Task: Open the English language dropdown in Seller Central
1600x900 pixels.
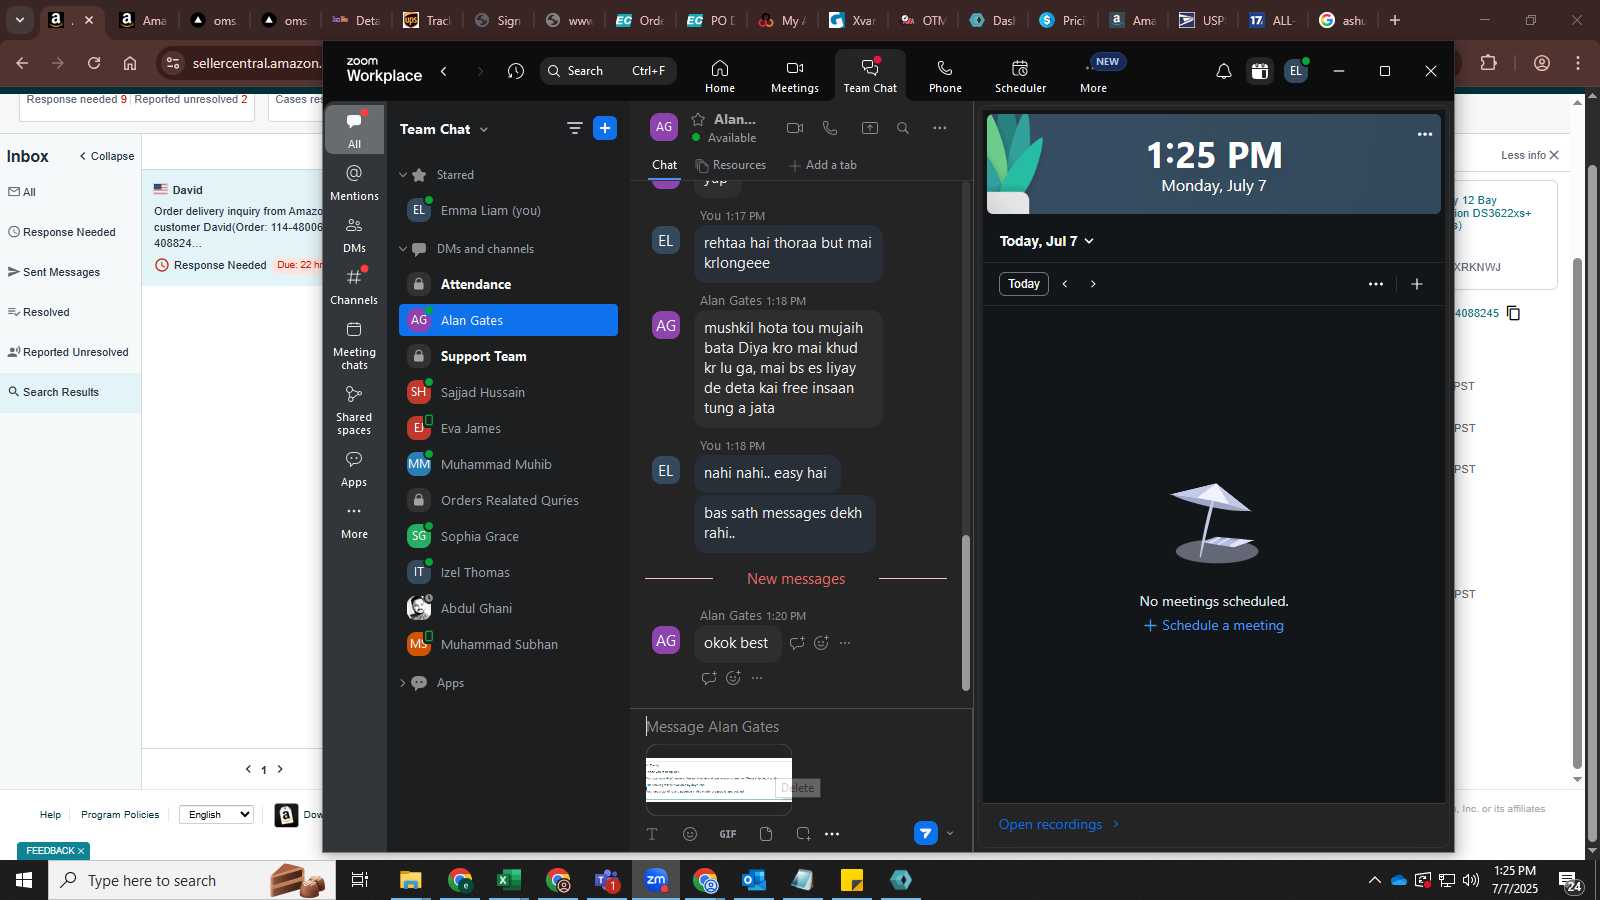Action: 216,815
